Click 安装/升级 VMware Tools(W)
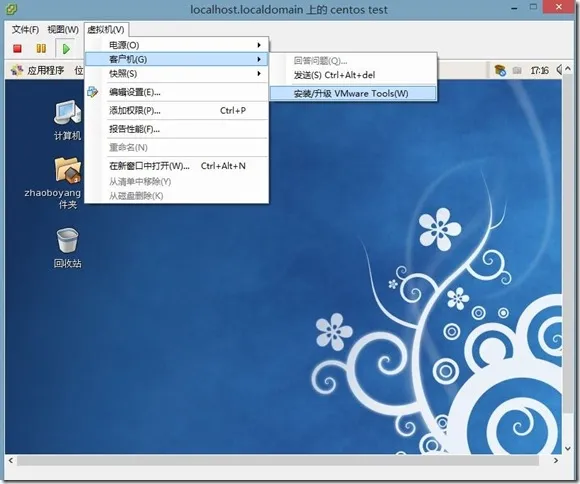This screenshot has width=580, height=484. click(353, 93)
